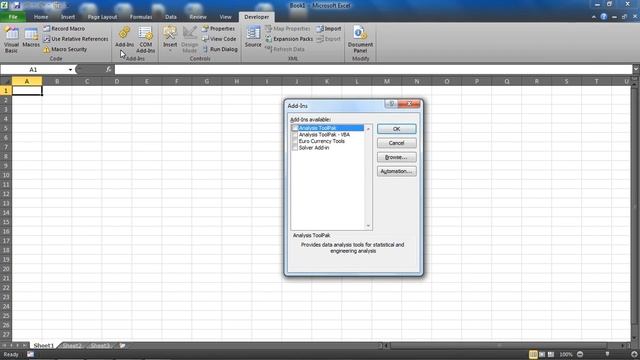Switch to the View tab
The image size is (640, 360).
(x=225, y=17)
